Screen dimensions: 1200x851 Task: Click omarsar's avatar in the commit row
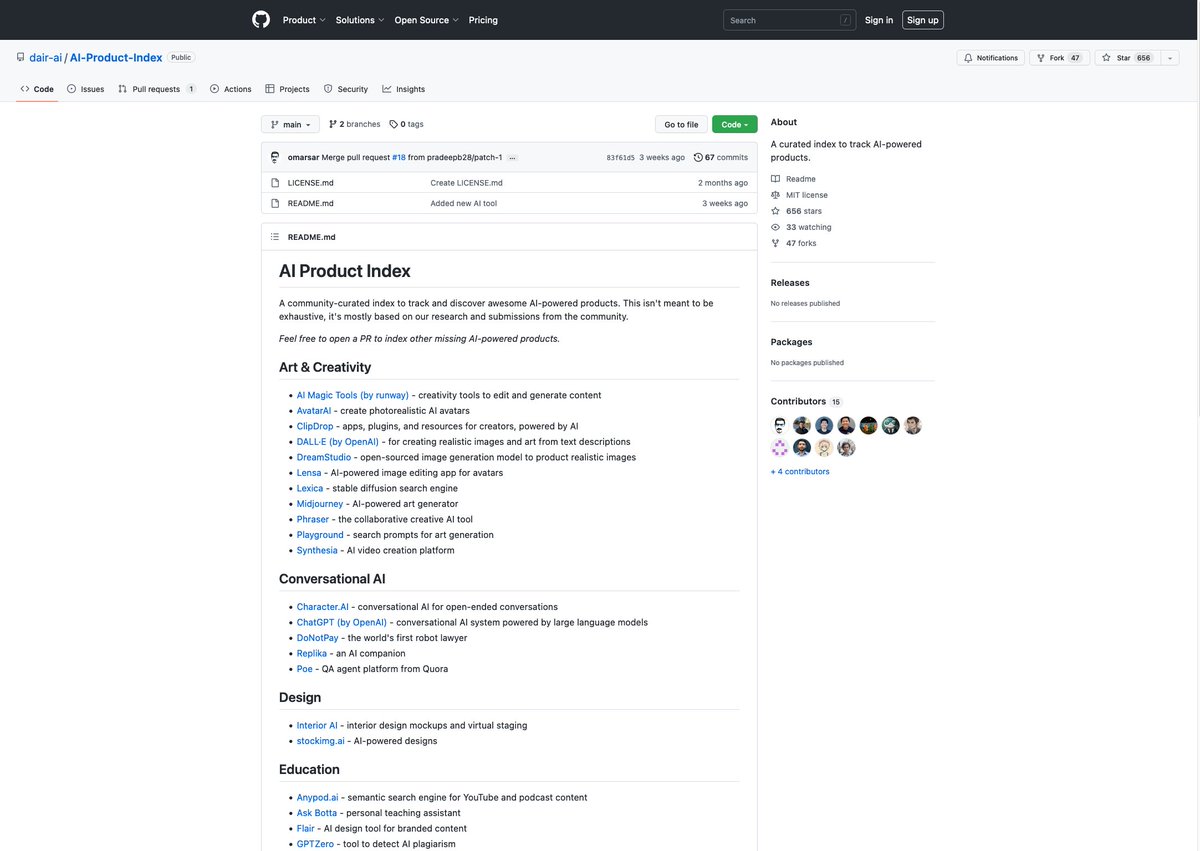coord(275,157)
